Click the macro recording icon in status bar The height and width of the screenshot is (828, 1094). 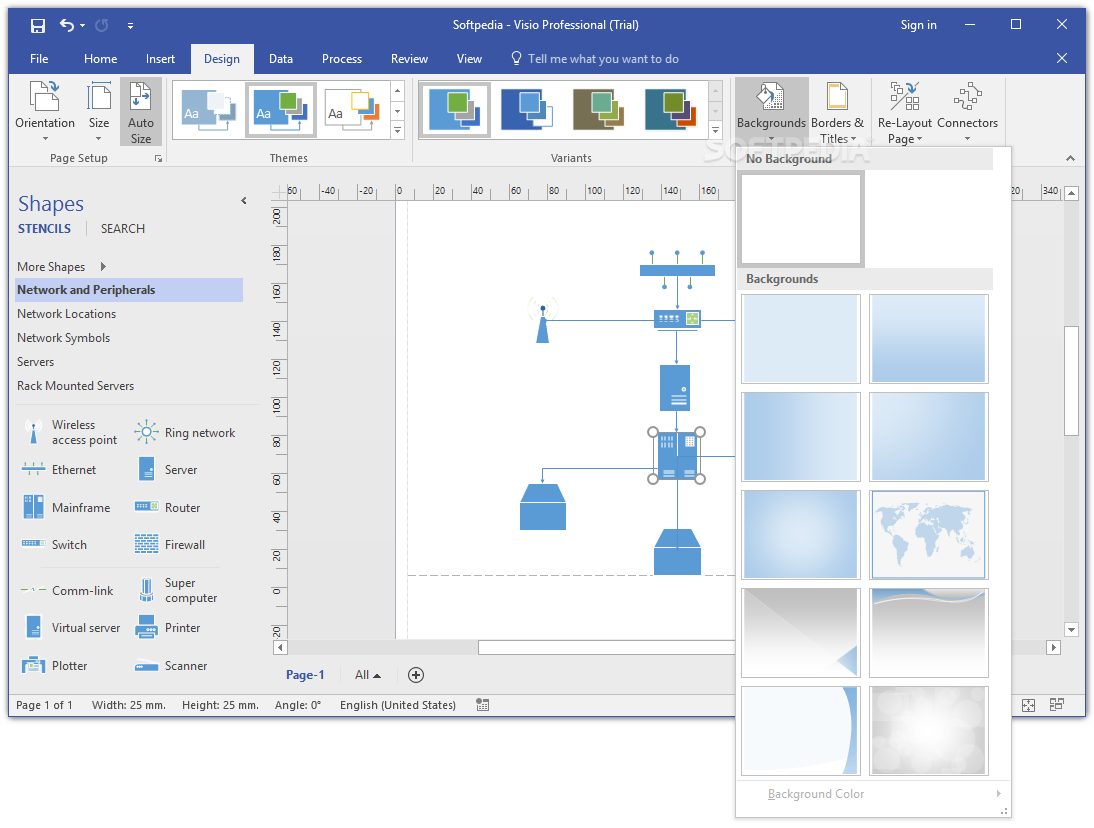[483, 705]
